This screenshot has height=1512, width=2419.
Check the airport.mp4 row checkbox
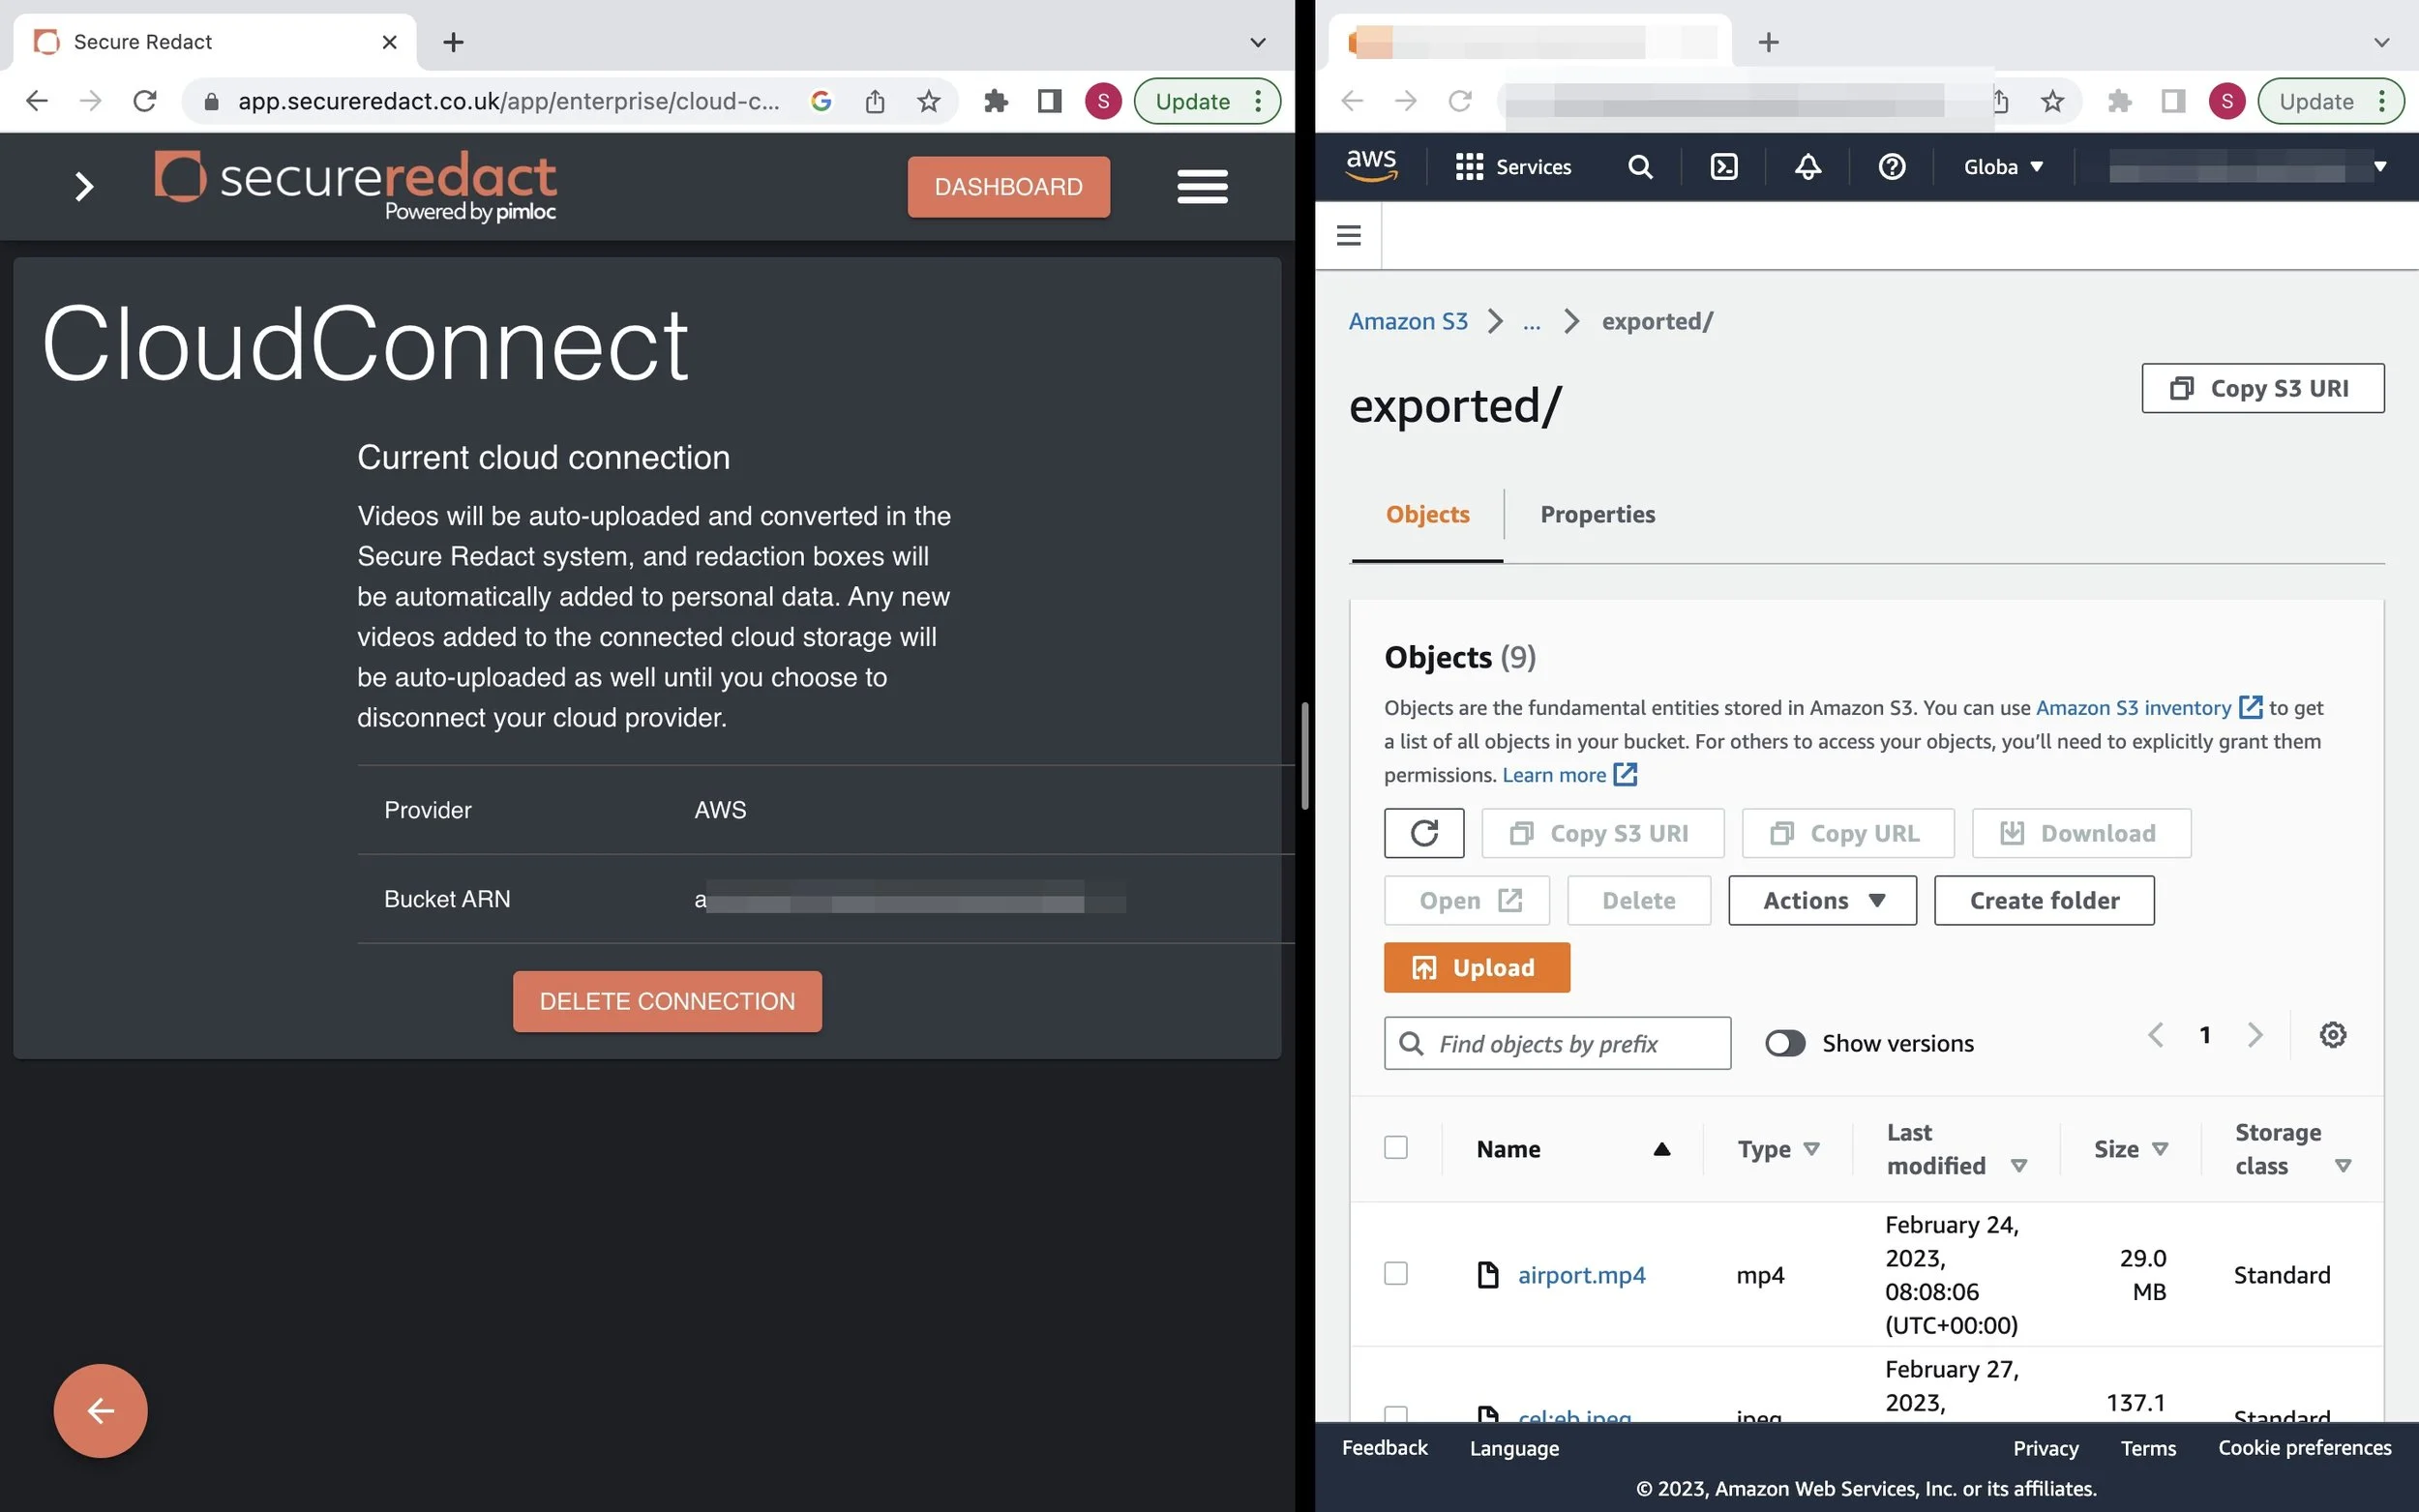coord(1395,1274)
